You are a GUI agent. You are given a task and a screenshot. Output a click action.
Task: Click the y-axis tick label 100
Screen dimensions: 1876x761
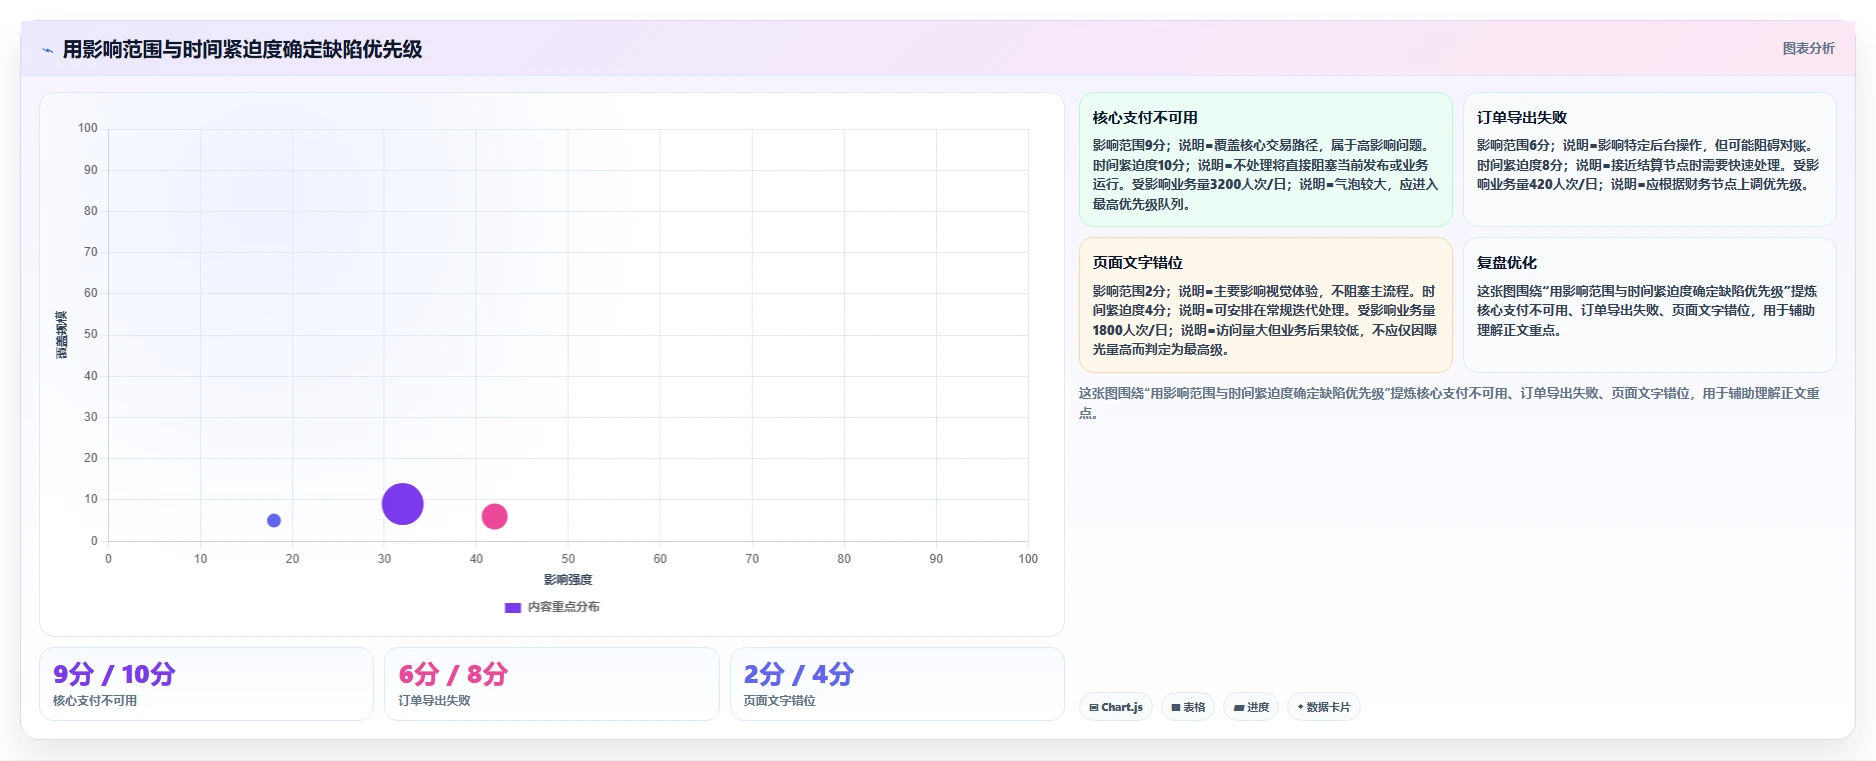click(x=88, y=128)
